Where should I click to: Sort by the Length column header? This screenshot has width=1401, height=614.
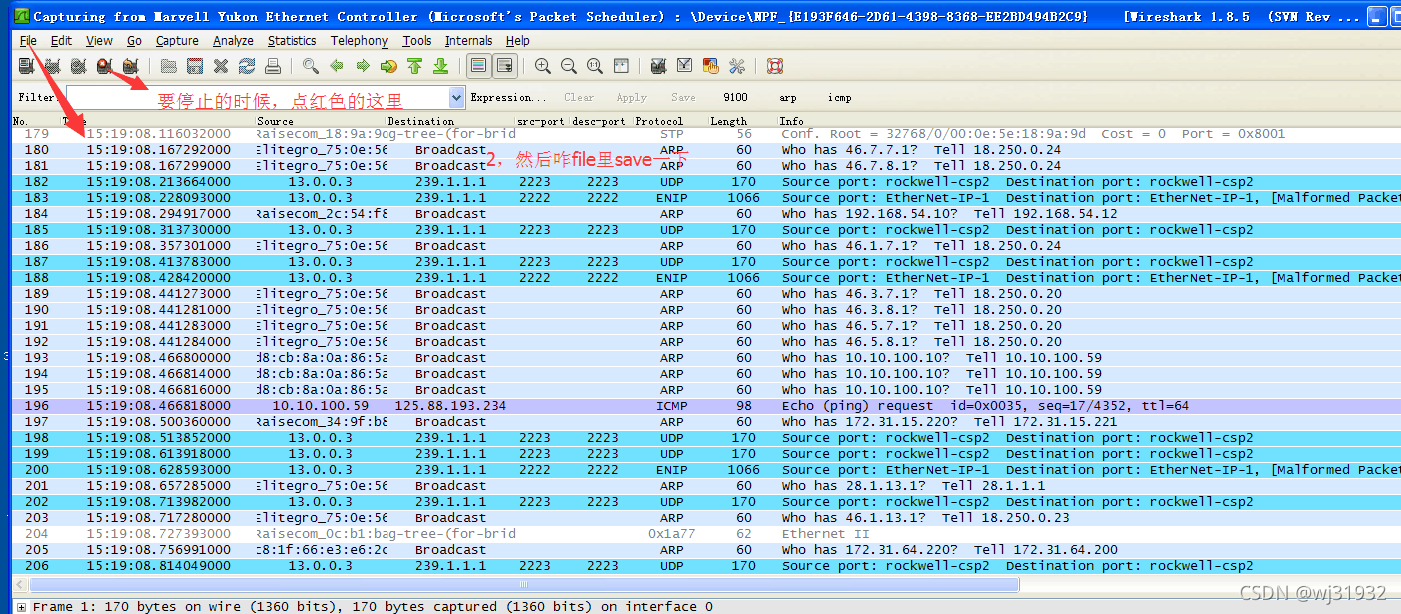coord(742,121)
